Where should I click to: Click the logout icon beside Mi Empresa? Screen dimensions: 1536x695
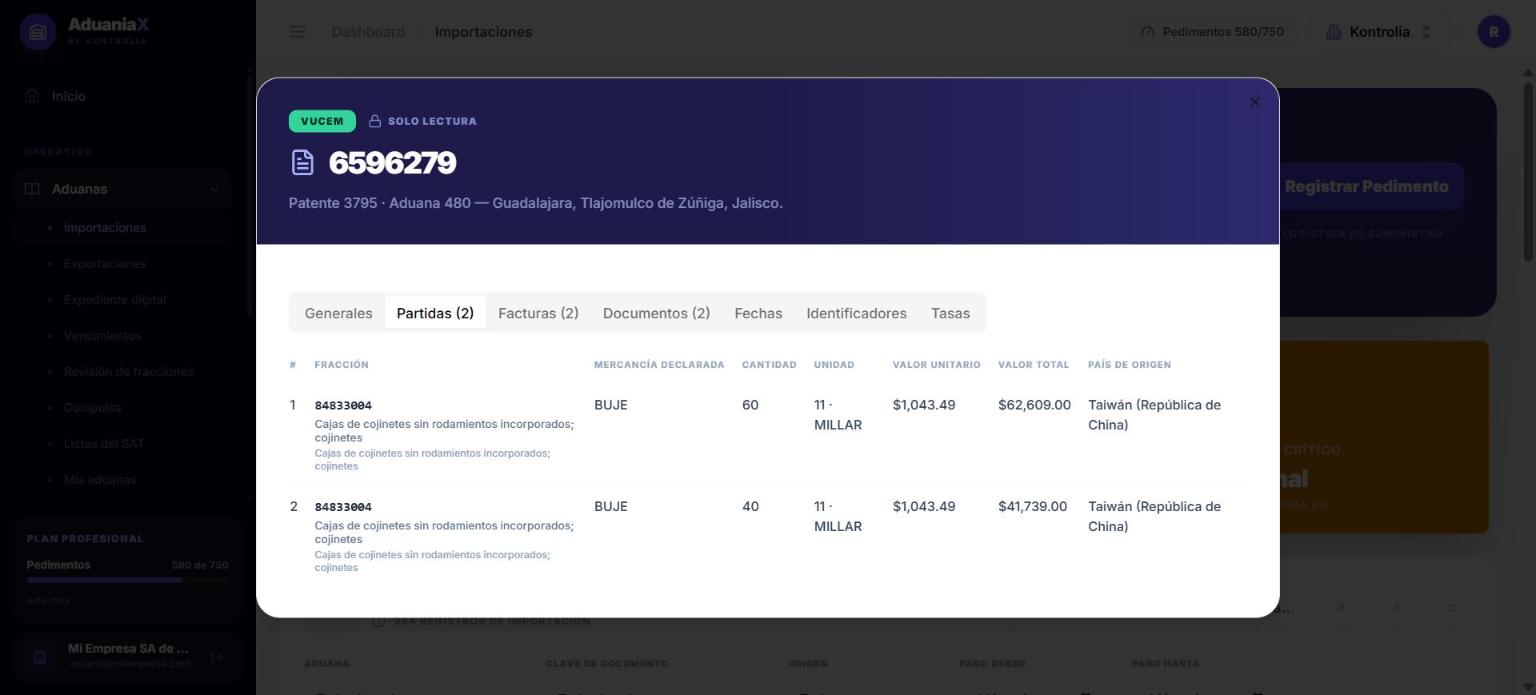217,657
